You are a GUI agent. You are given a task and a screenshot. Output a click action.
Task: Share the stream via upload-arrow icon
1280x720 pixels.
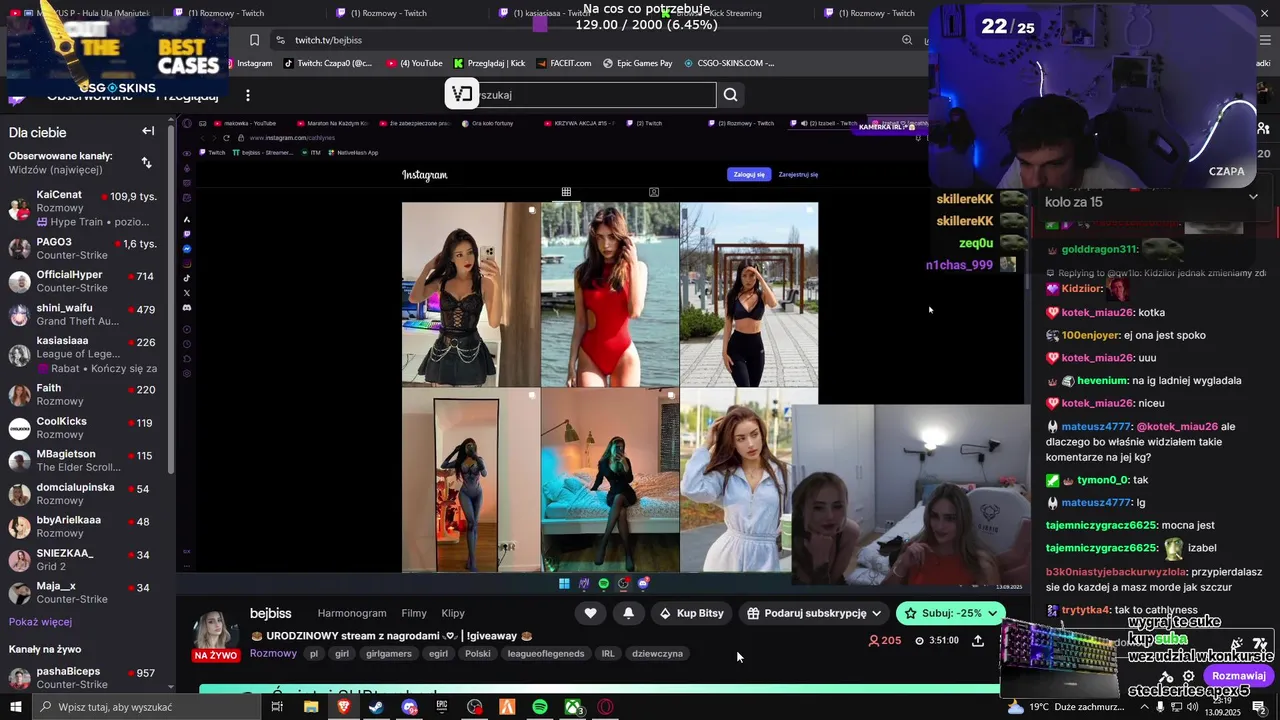coord(978,640)
